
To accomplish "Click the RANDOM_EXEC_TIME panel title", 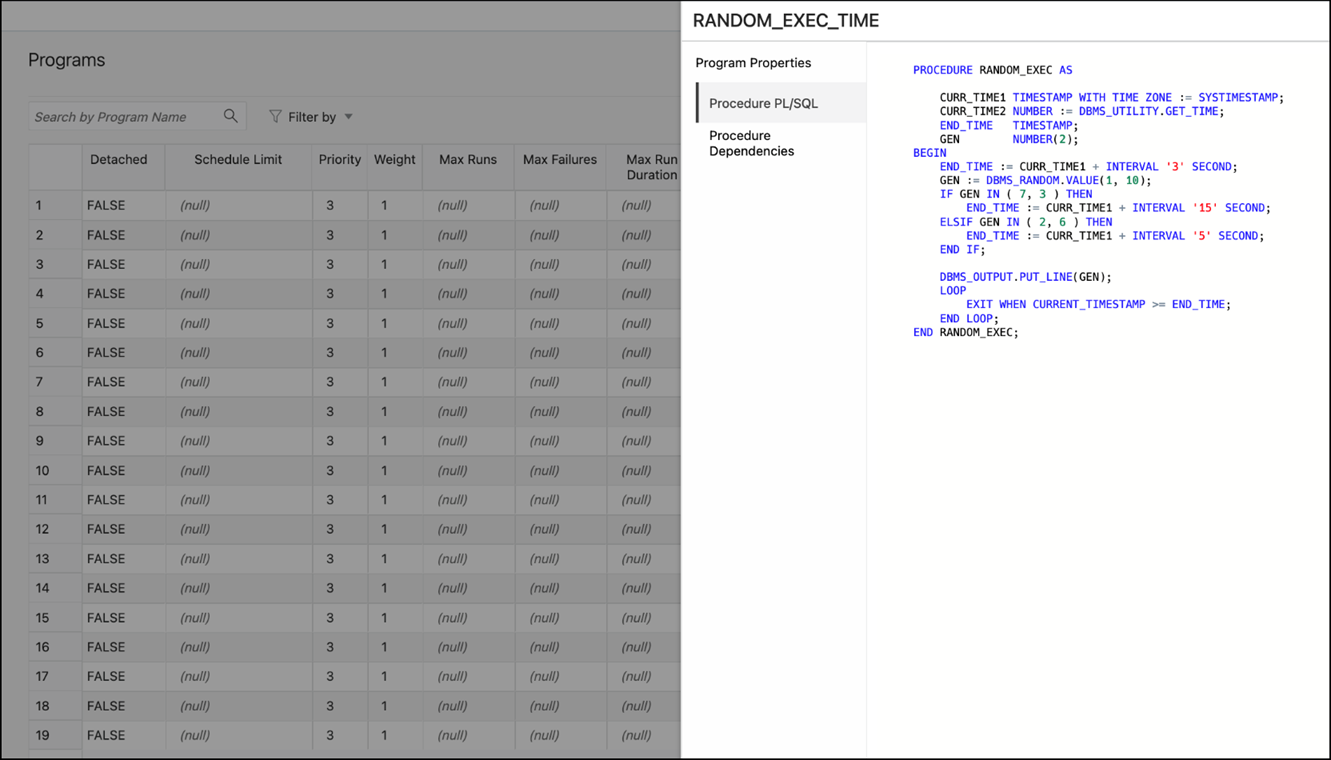I will pos(786,19).
